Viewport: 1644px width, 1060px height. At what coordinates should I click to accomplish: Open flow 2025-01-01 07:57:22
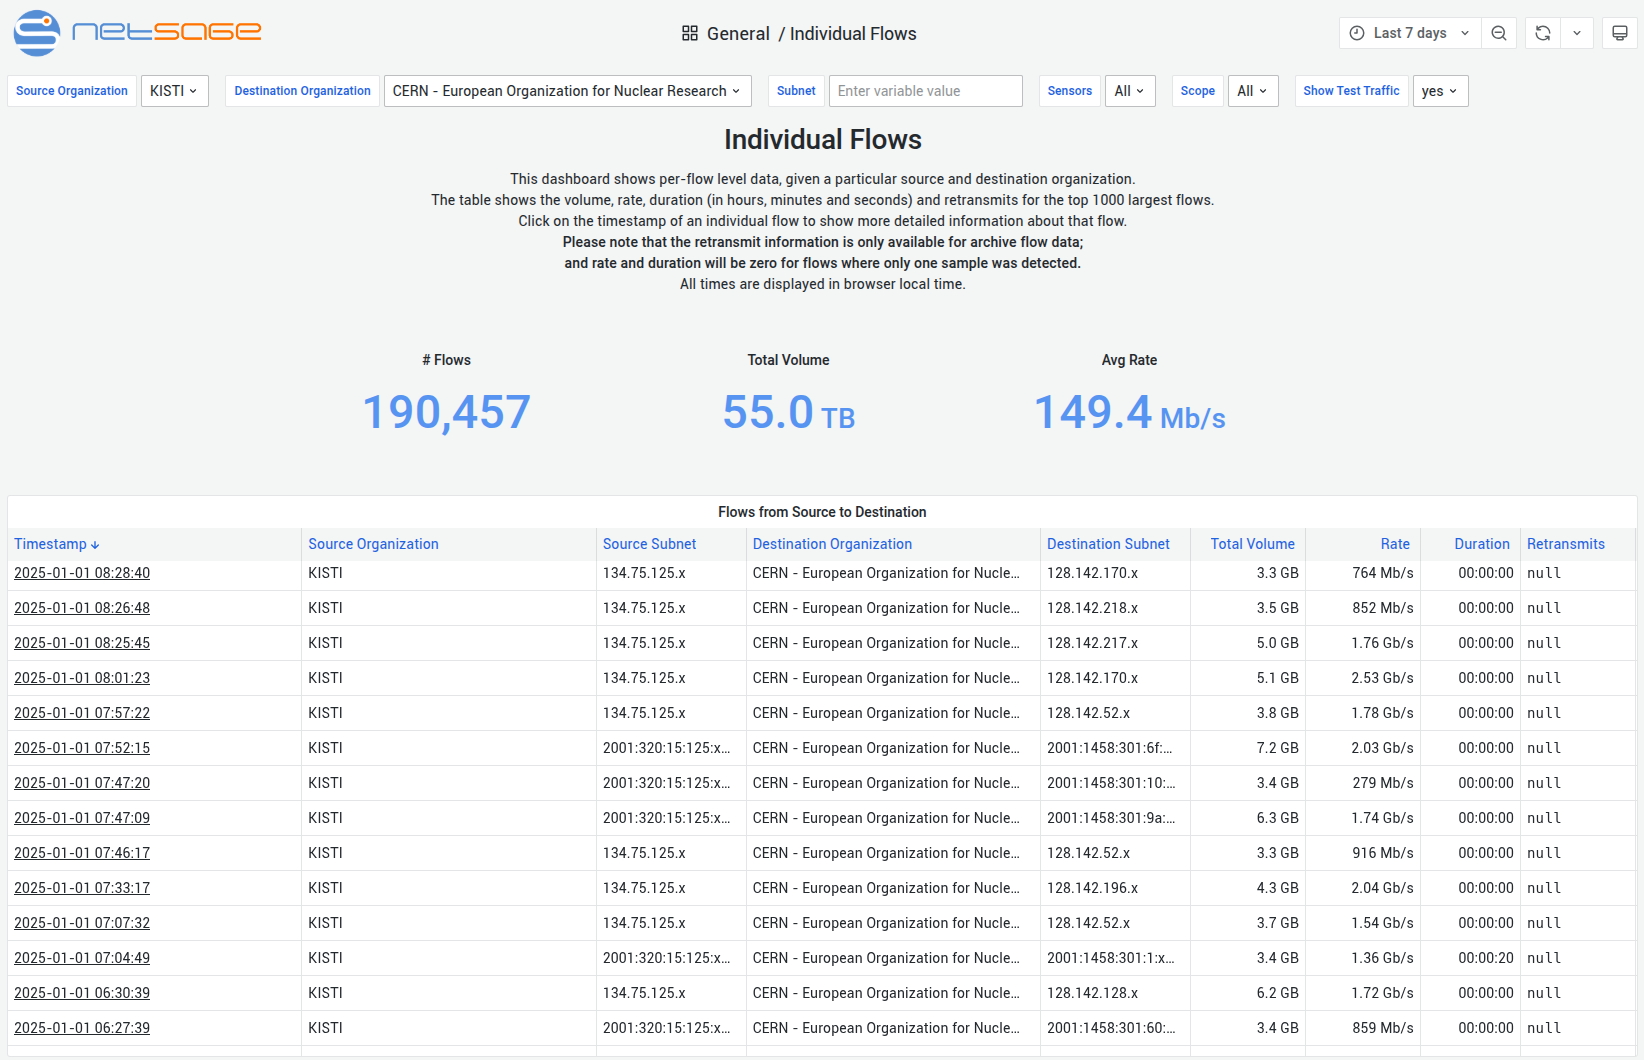coord(82,713)
